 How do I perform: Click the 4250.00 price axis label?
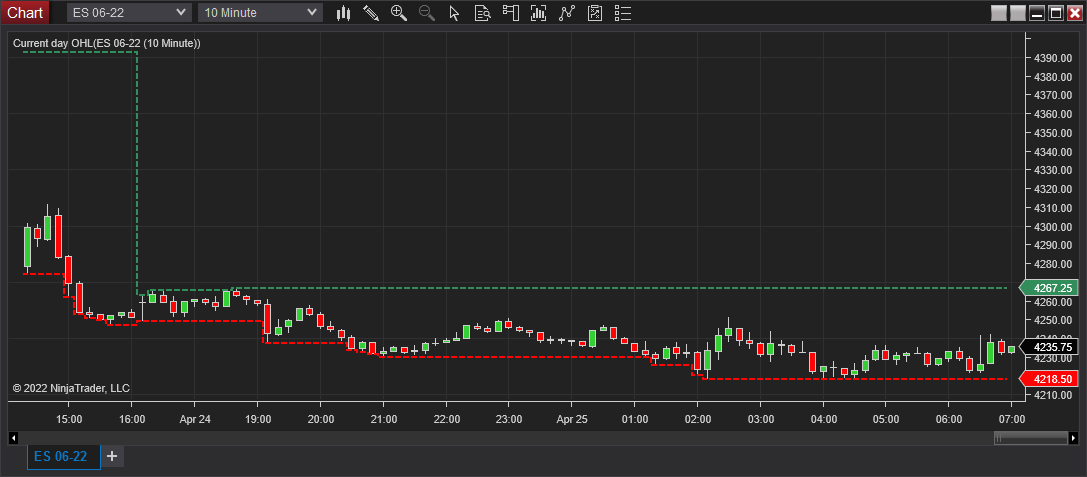coord(1054,320)
